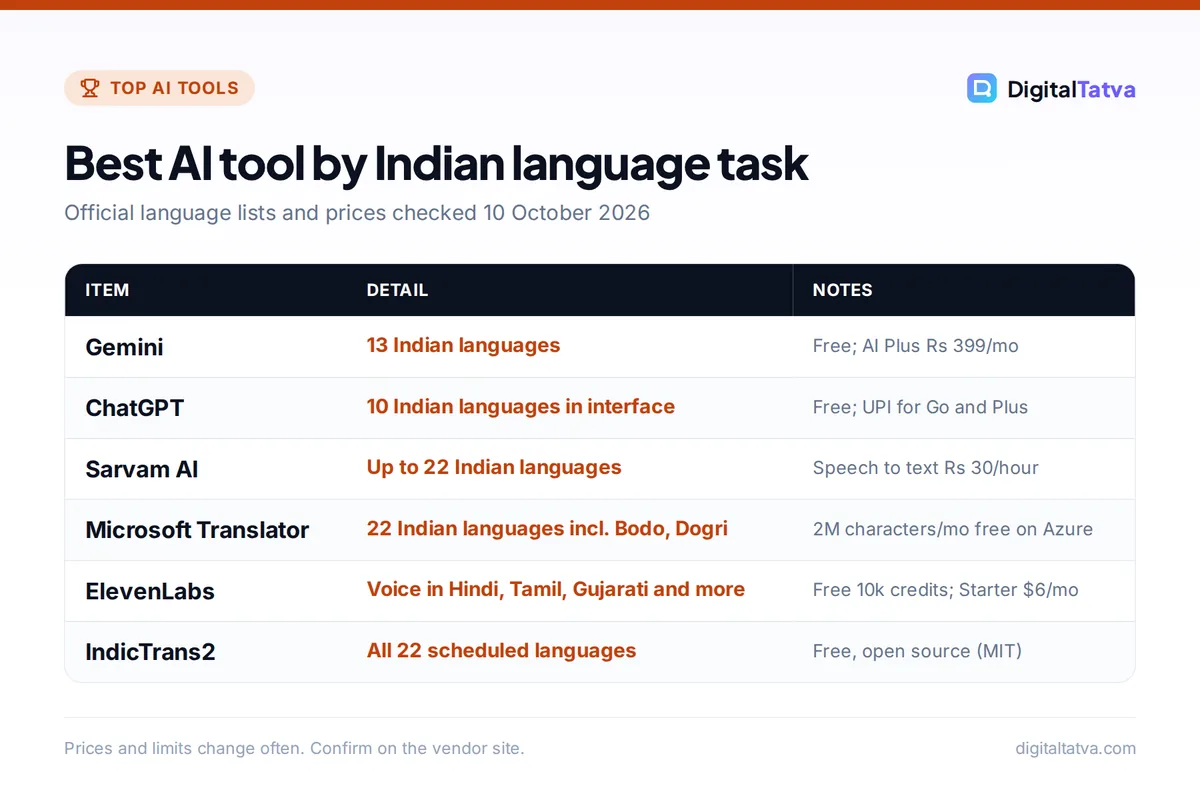
Task: Click '22 Indian languages incl. Bodo, Dogri'
Action: [547, 529]
